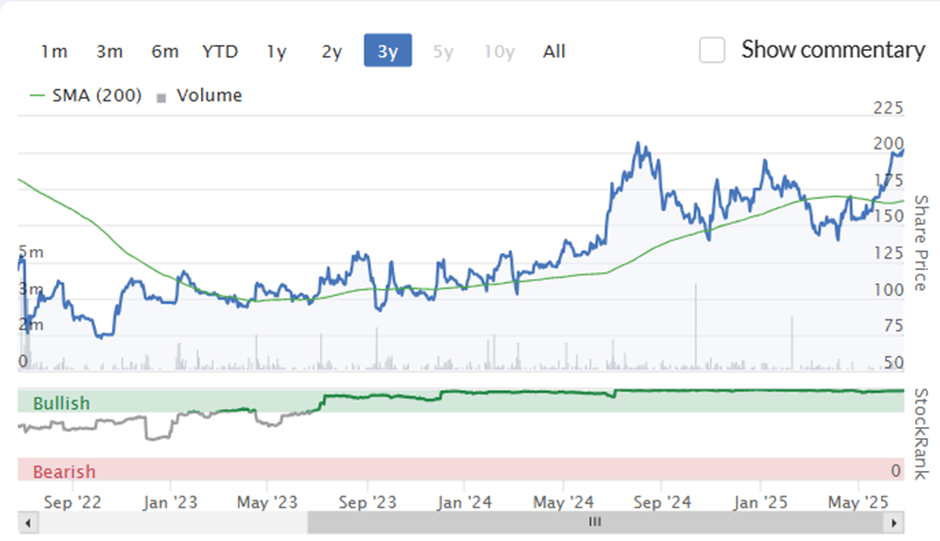The width and height of the screenshot is (940, 541).
Task: Select the 3m time range
Action: 109,52
